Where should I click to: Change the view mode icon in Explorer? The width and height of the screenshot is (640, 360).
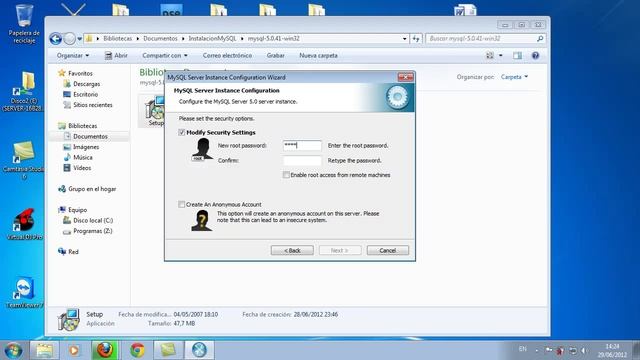(490, 56)
